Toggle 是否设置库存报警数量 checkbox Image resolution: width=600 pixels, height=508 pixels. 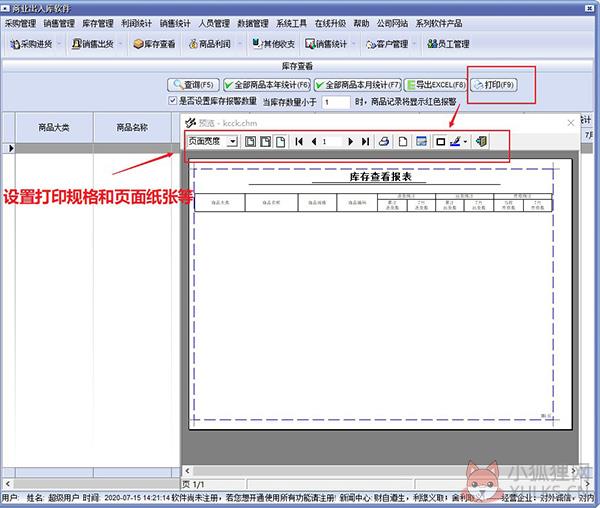[x=172, y=101]
